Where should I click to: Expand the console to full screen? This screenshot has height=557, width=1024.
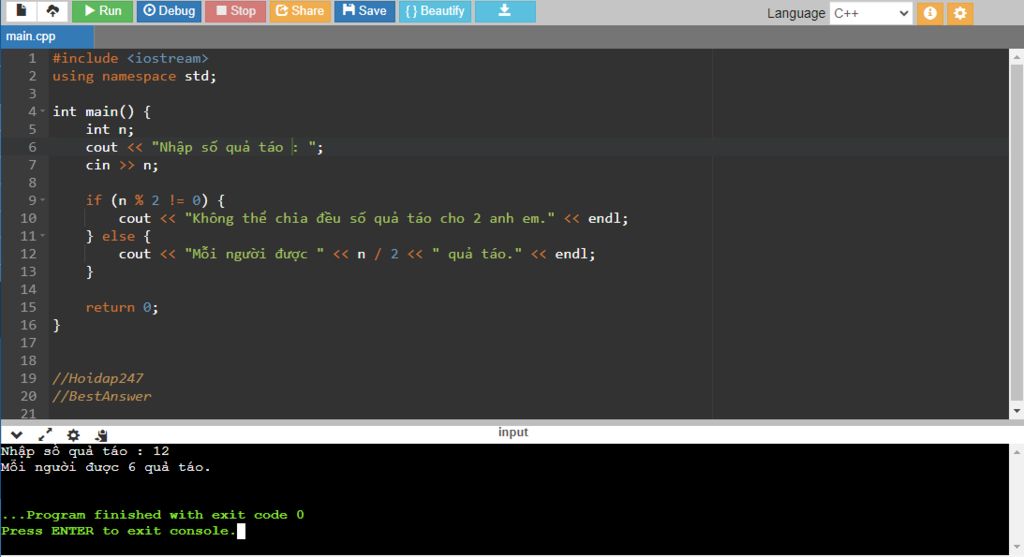pos(45,435)
